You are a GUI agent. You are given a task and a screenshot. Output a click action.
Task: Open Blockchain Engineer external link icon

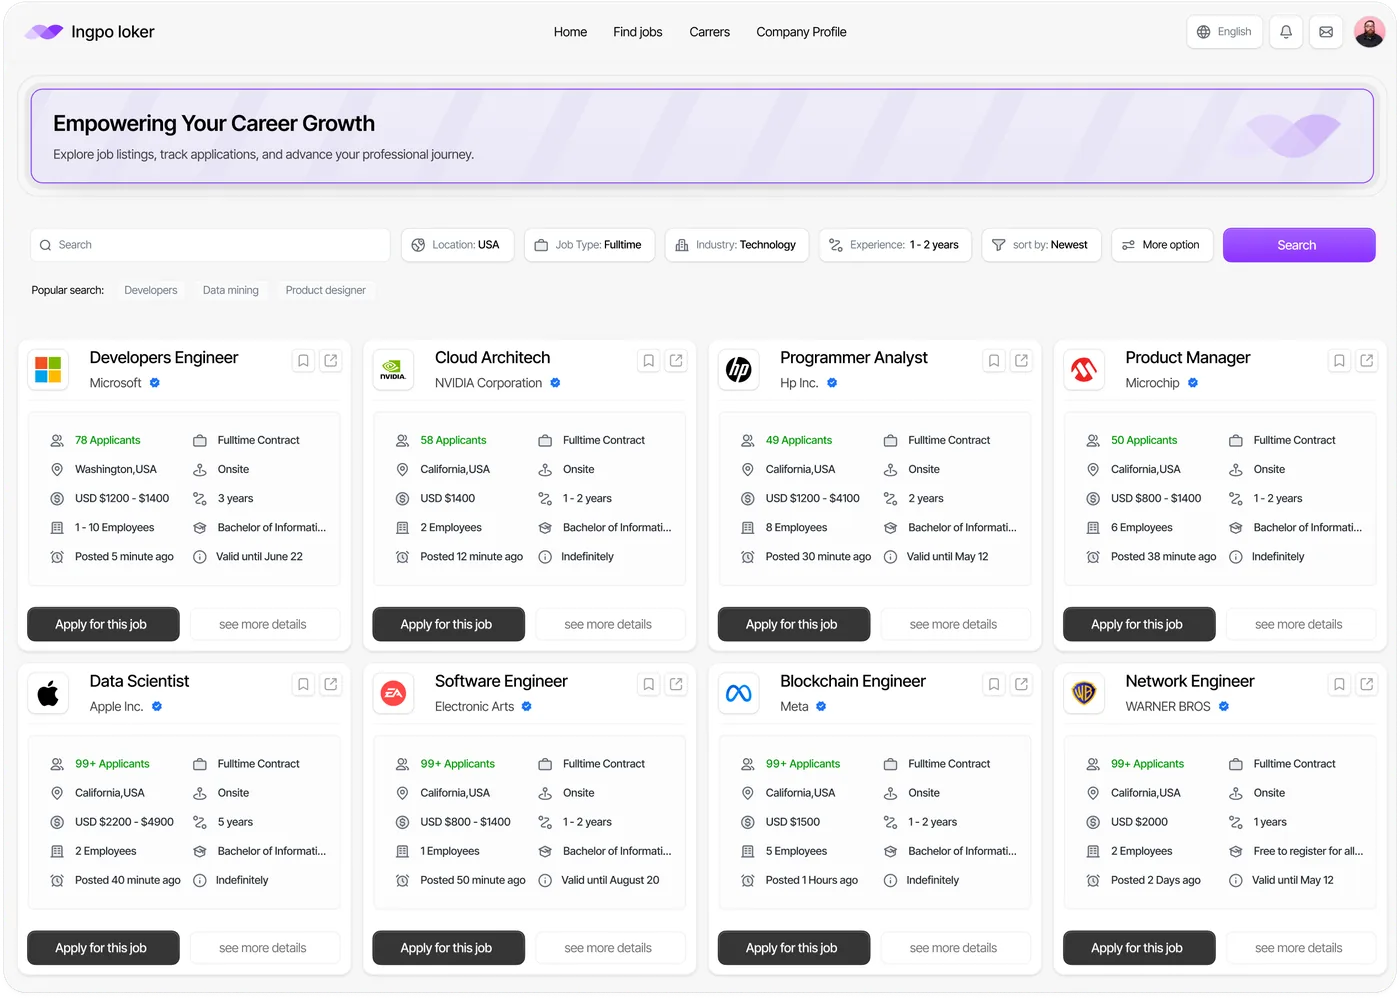(1021, 685)
